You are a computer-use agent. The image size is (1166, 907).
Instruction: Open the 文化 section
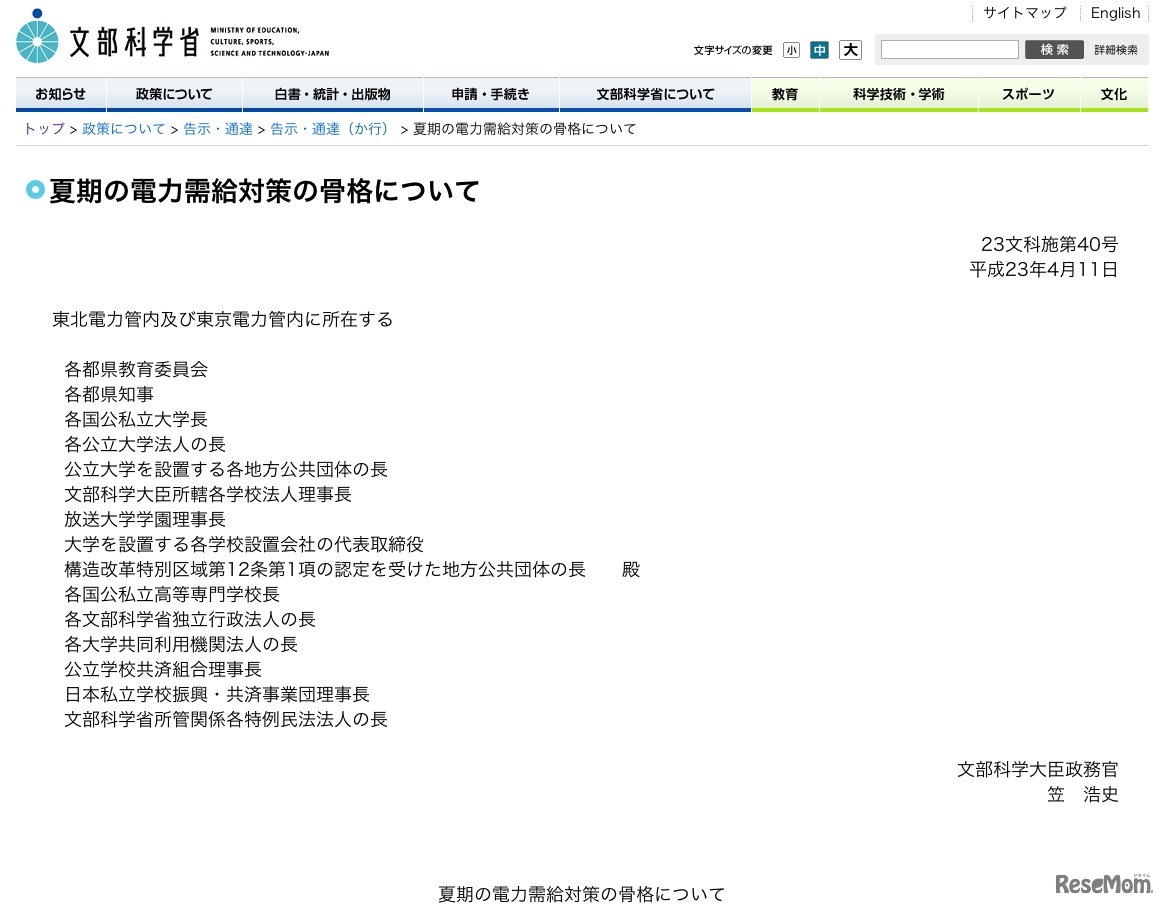point(1114,94)
